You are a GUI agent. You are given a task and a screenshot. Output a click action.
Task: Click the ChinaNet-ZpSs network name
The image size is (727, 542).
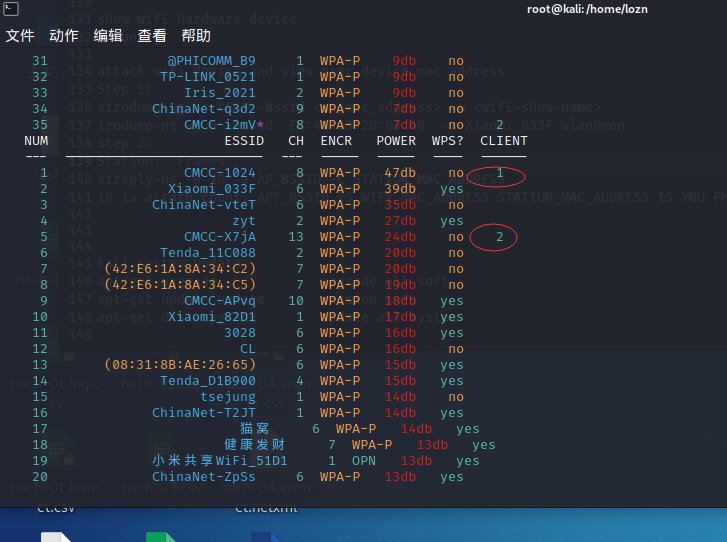click(204, 477)
